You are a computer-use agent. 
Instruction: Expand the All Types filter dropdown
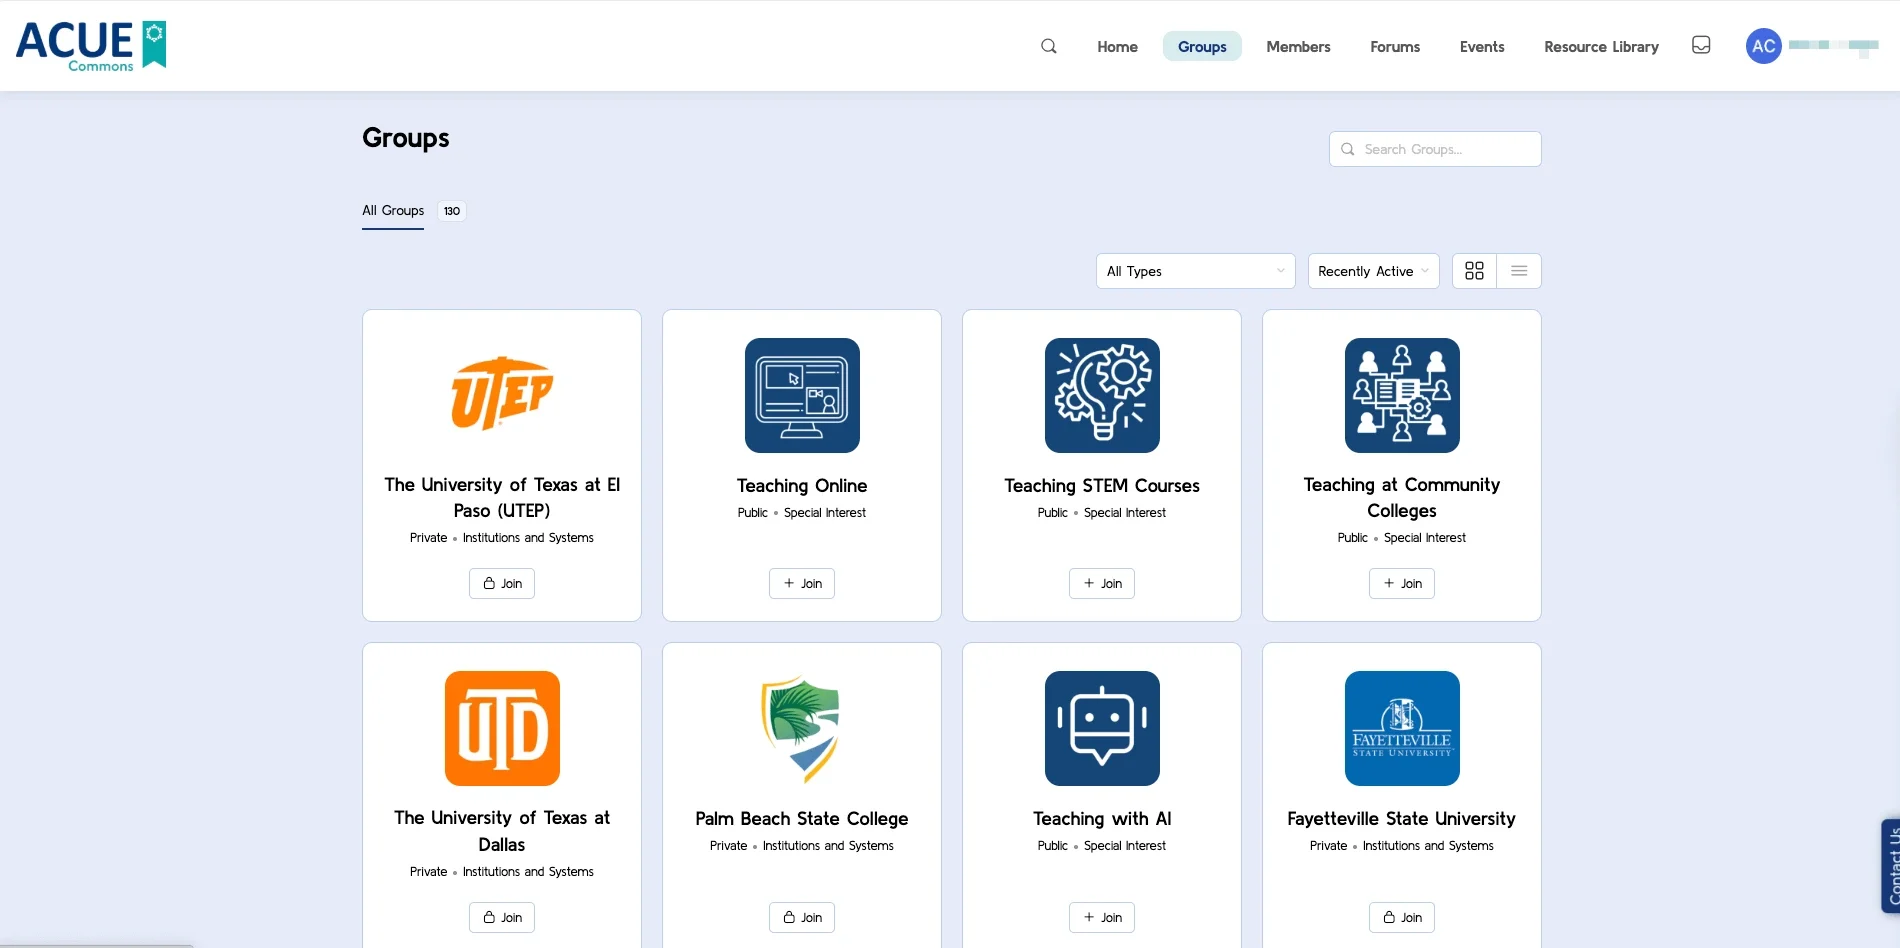(x=1195, y=271)
